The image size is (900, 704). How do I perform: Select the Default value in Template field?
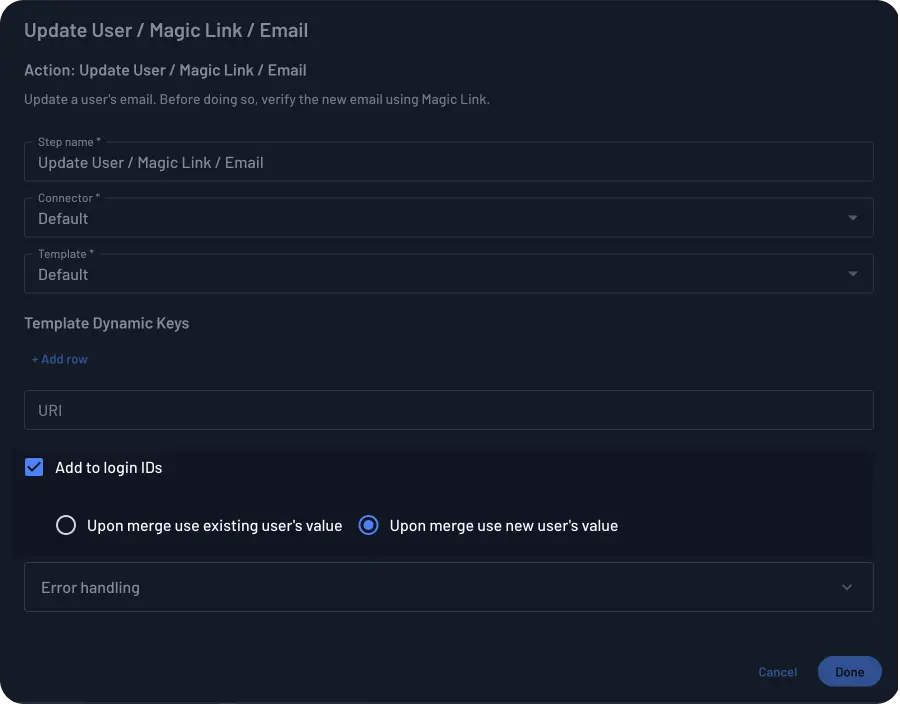click(63, 274)
